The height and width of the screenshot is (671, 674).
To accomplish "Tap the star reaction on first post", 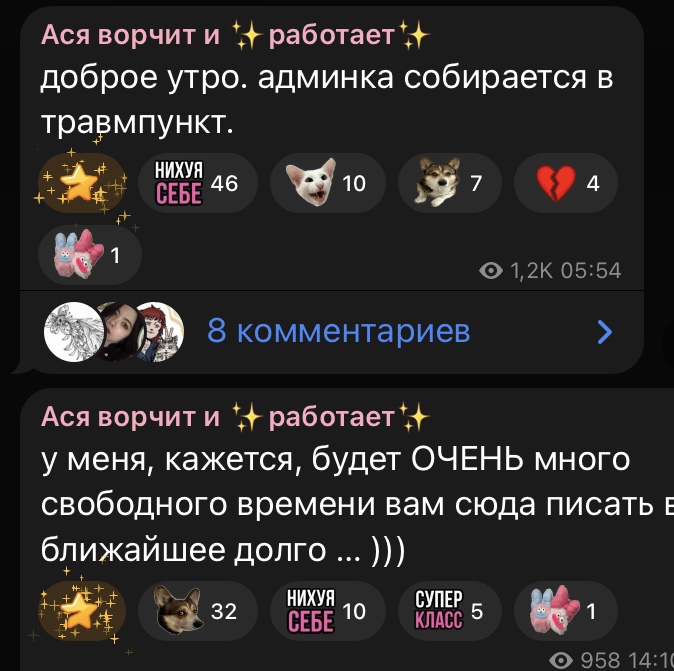I will click(x=81, y=183).
